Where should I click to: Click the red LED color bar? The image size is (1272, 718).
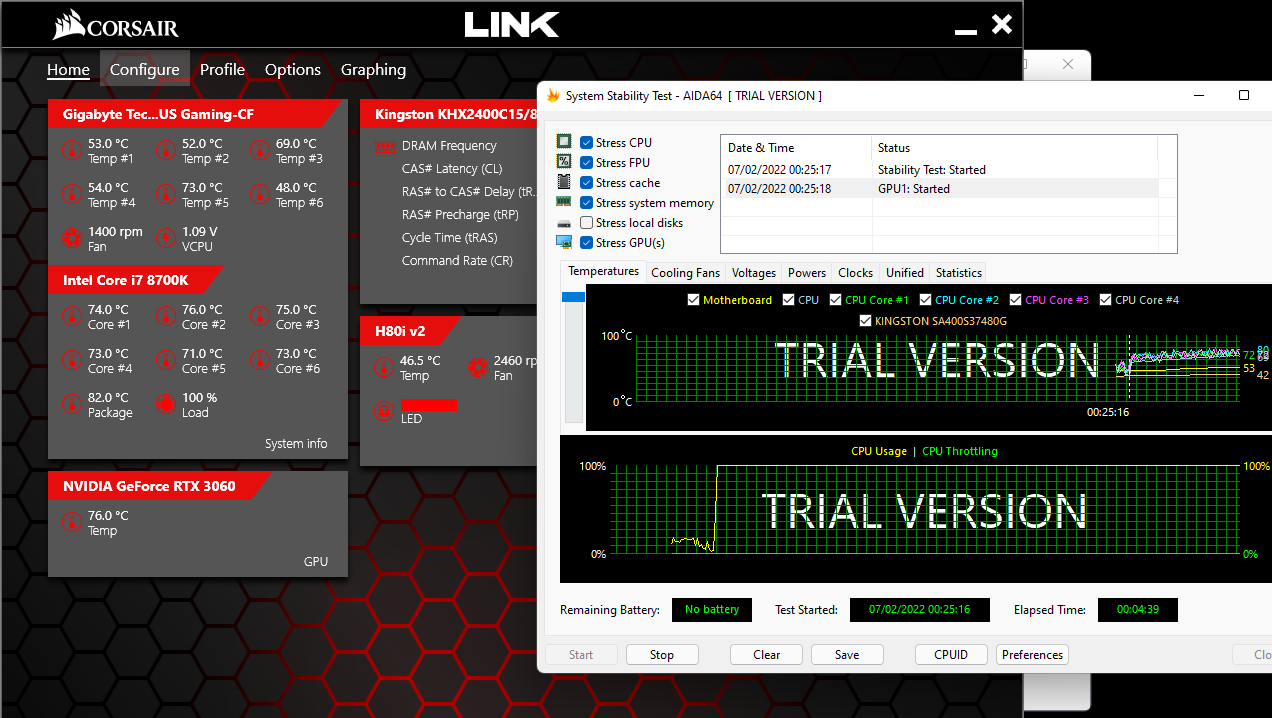[x=429, y=405]
